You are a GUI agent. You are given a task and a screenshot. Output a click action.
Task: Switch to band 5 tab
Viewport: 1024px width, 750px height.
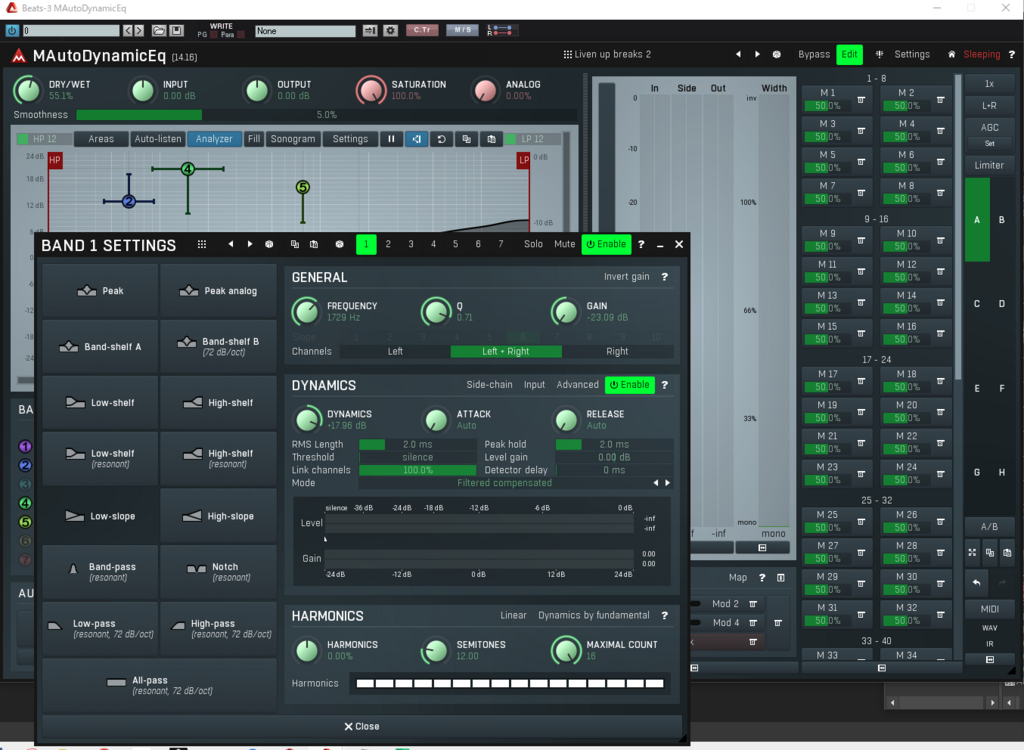point(455,244)
